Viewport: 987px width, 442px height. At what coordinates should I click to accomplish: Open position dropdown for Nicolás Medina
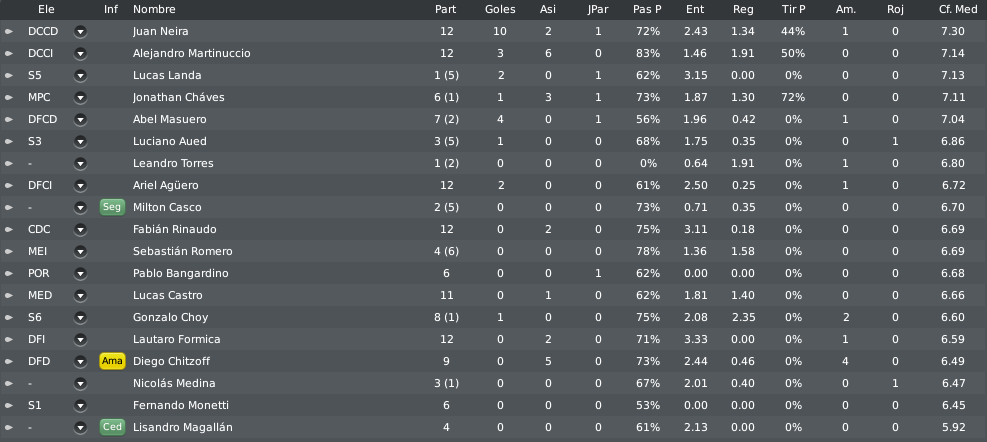80,384
